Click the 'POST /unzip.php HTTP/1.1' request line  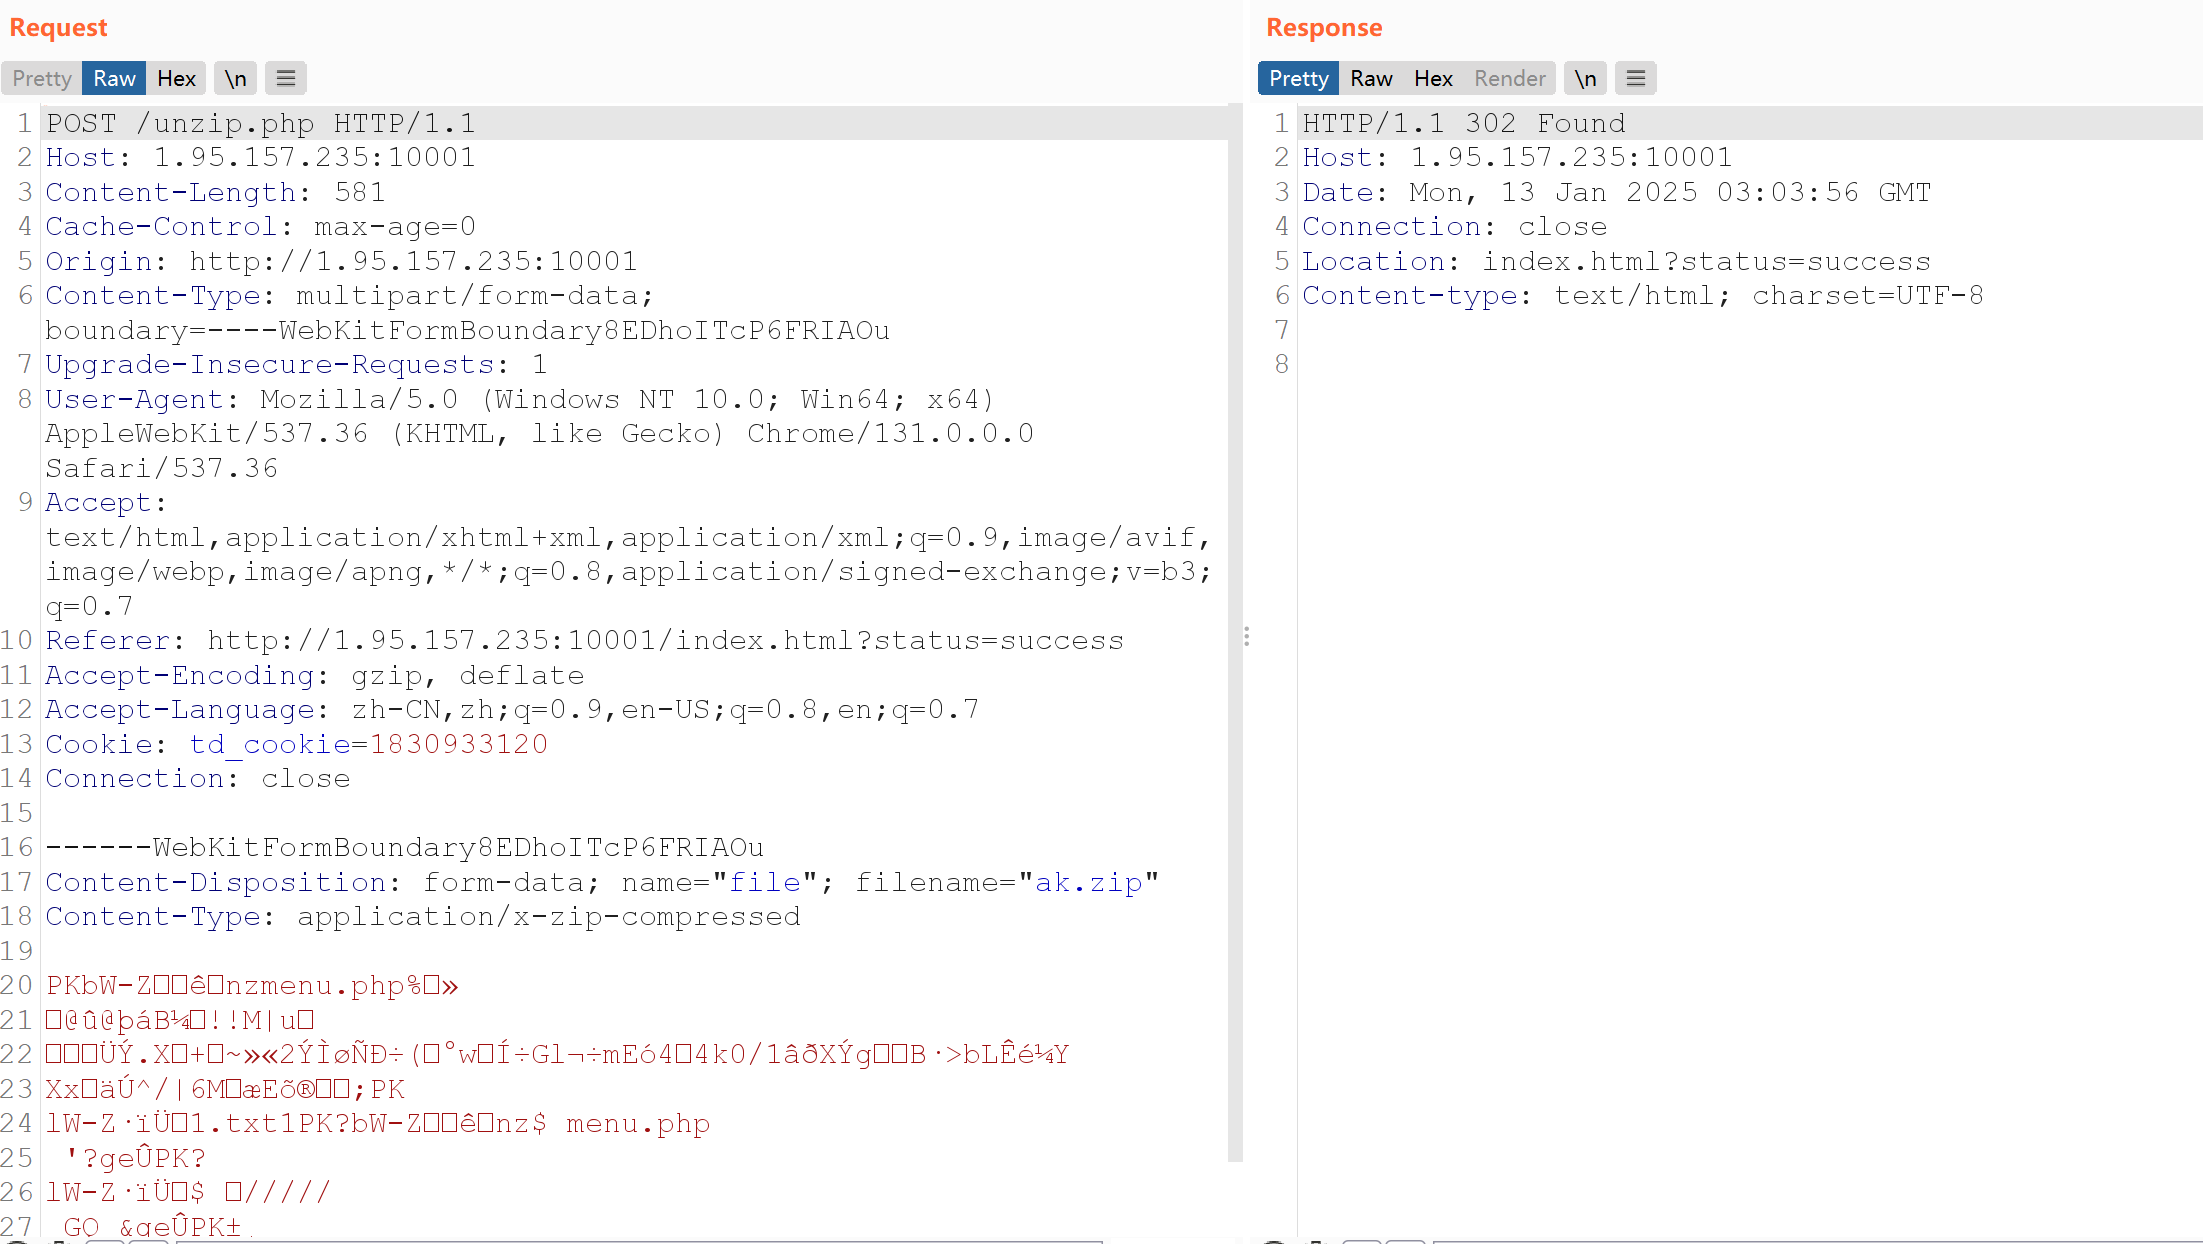click(261, 123)
